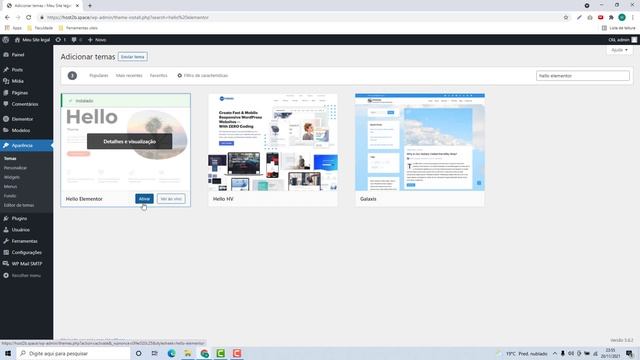The height and width of the screenshot is (360, 640).
Task: Open the Faculdade bookmarks folder
Action: (40, 28)
